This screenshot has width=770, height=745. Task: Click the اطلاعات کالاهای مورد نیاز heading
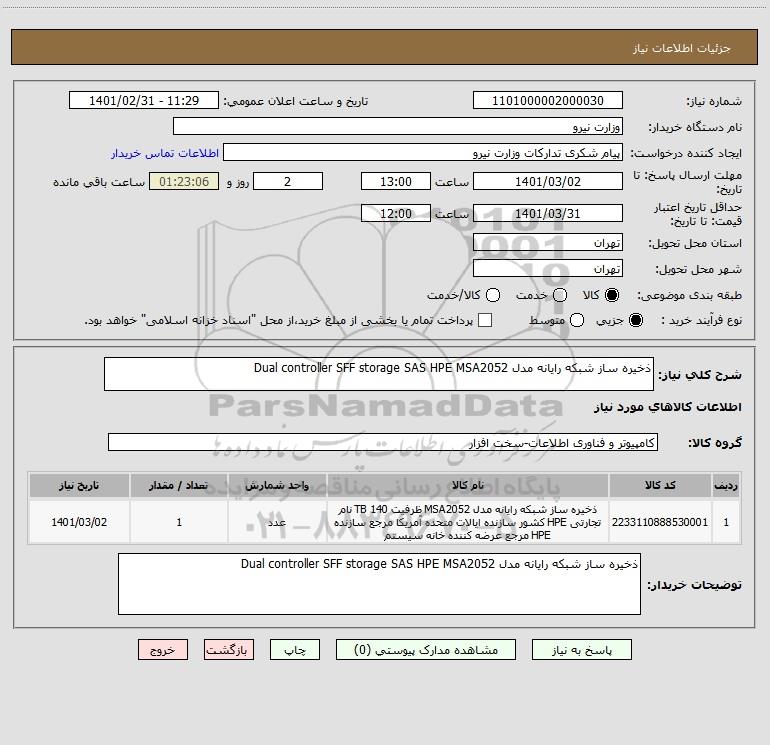pyautogui.click(x=667, y=407)
